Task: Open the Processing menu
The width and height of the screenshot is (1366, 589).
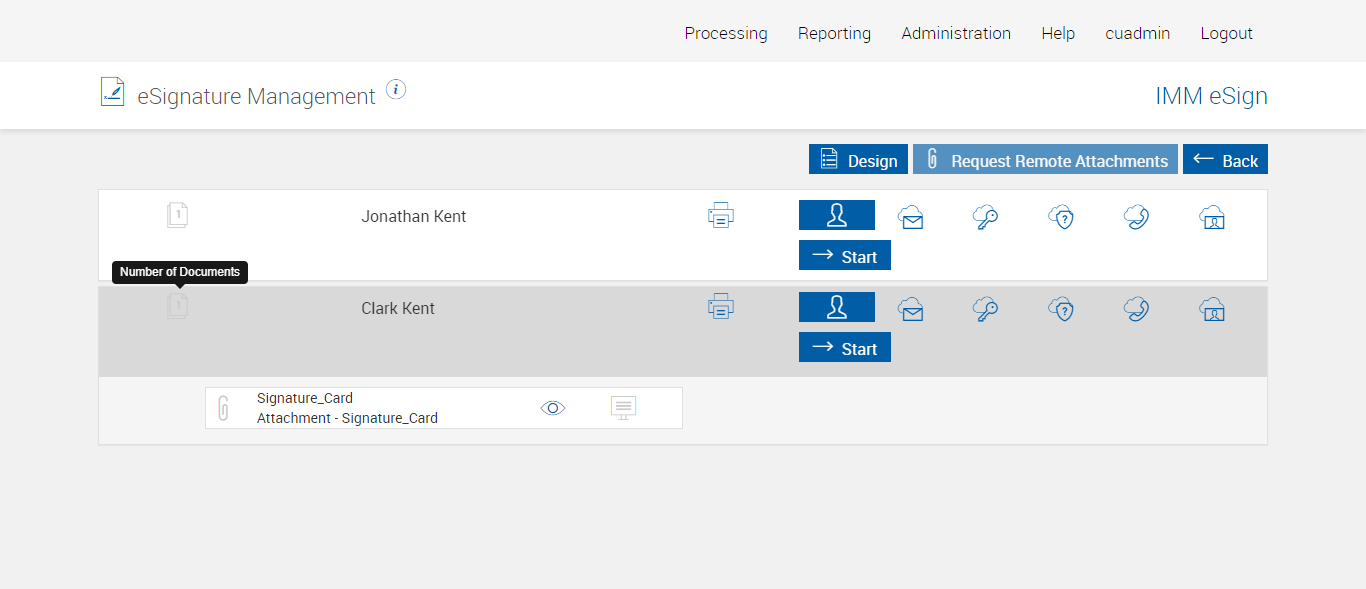Action: (x=726, y=33)
